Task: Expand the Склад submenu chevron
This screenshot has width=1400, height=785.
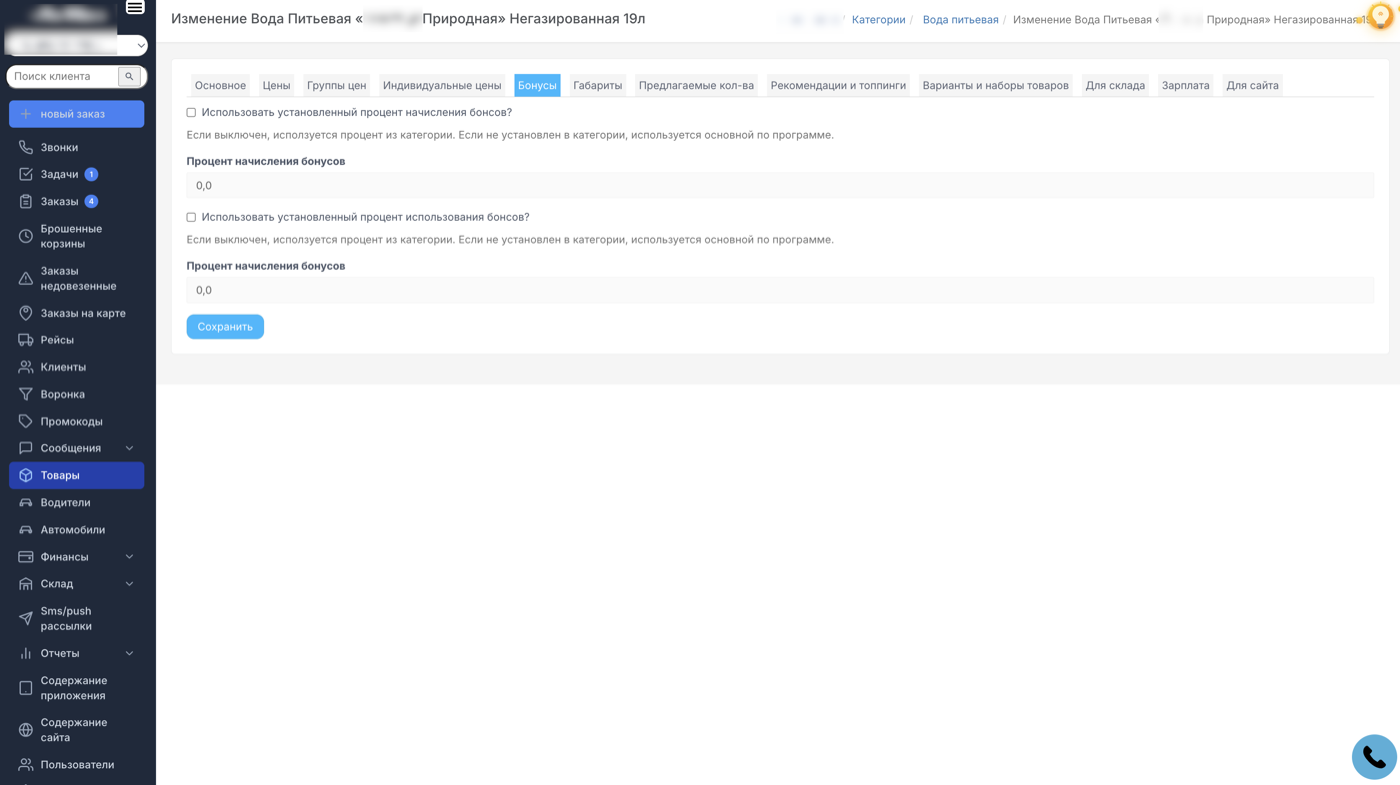Action: [x=129, y=584]
